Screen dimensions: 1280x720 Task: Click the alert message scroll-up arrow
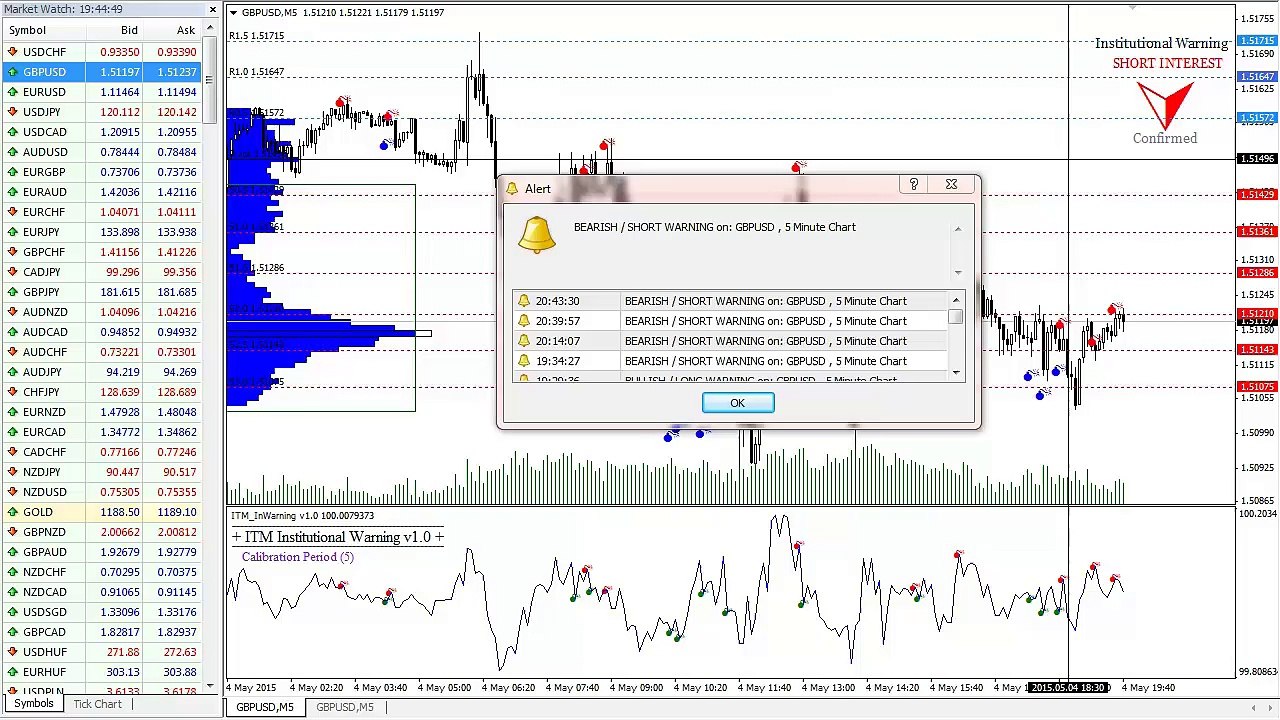point(957,229)
